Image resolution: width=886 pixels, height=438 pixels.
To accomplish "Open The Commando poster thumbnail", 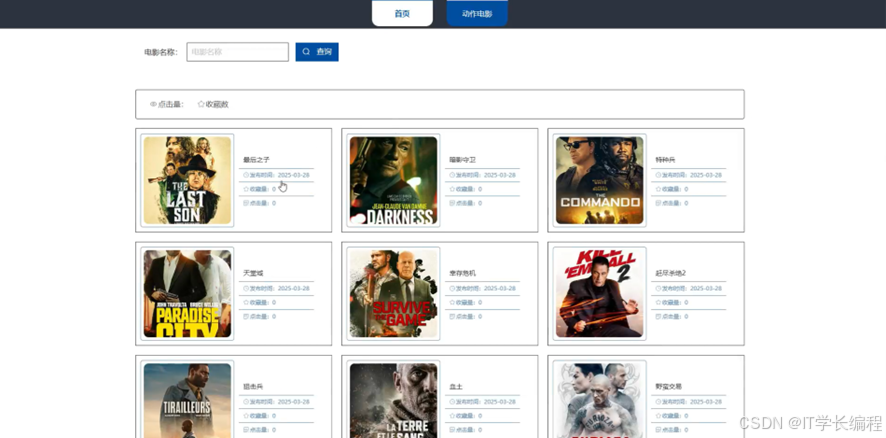I will [x=600, y=180].
